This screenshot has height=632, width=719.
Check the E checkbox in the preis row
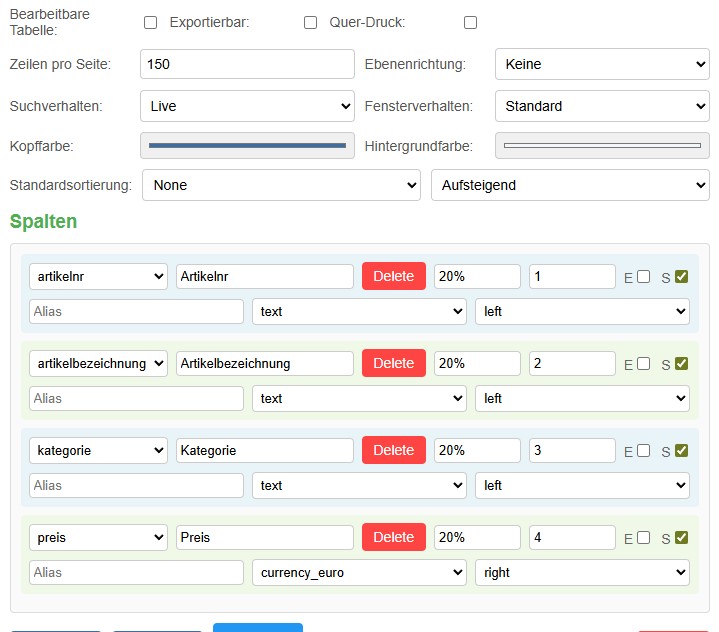pyautogui.click(x=644, y=538)
